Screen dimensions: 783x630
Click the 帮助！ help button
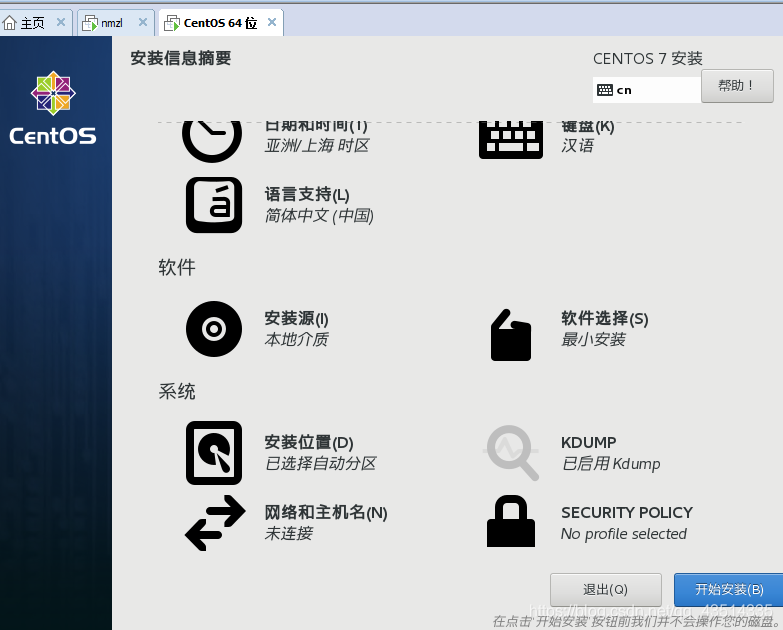point(737,86)
